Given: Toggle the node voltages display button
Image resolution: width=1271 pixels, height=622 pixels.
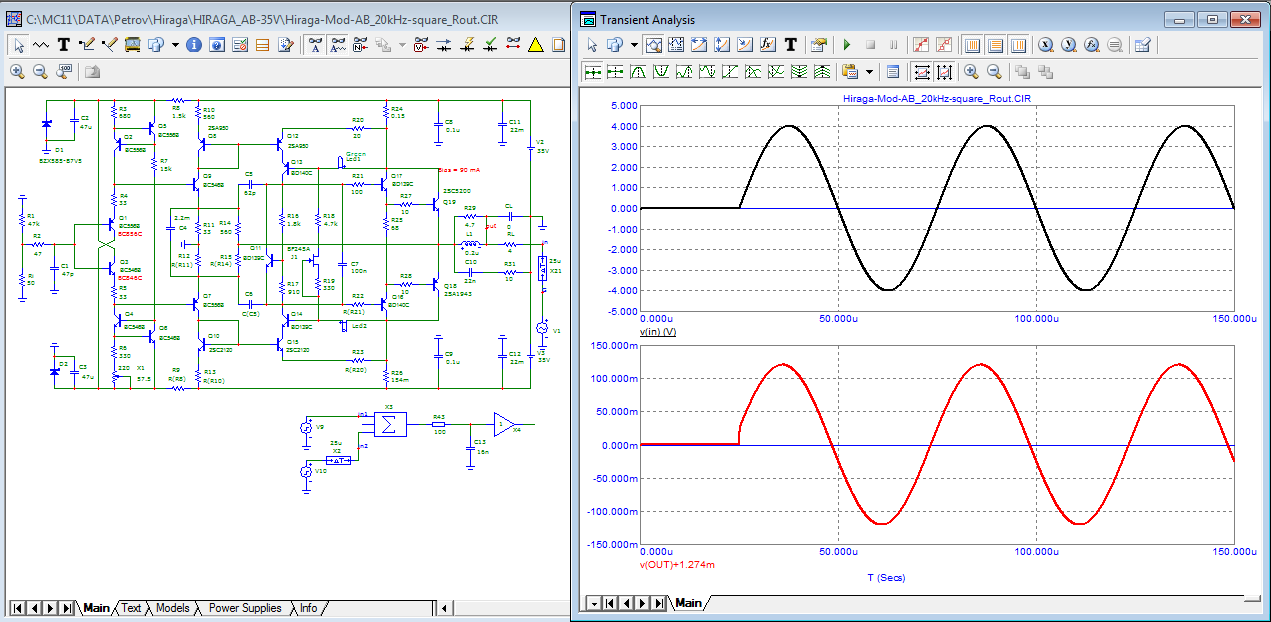Looking at the screenshot, I should (419, 45).
